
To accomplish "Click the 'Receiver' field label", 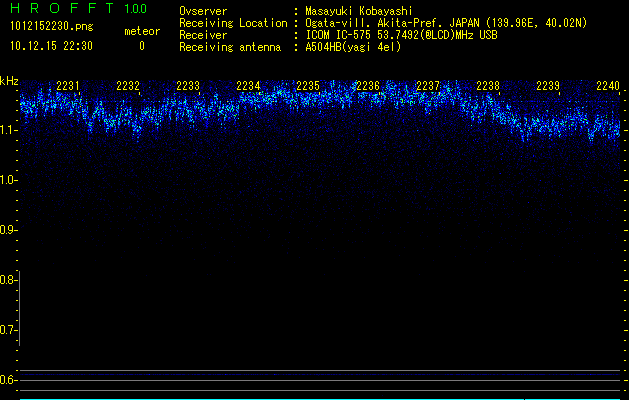I will click(203, 35).
